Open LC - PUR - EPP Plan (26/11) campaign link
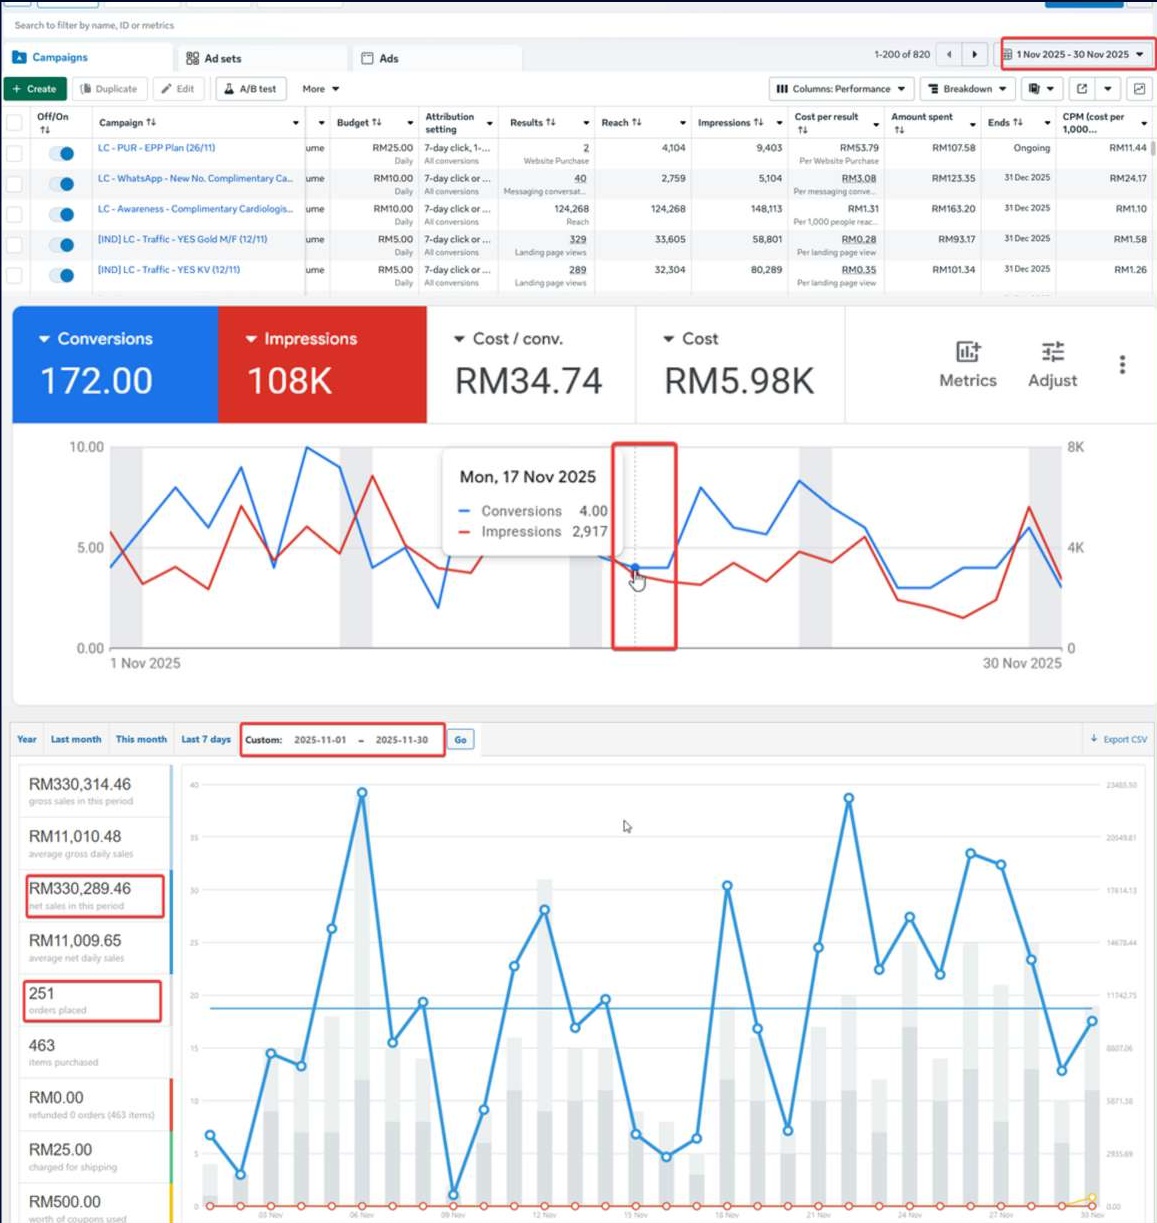The image size is (1157, 1223). [156, 148]
